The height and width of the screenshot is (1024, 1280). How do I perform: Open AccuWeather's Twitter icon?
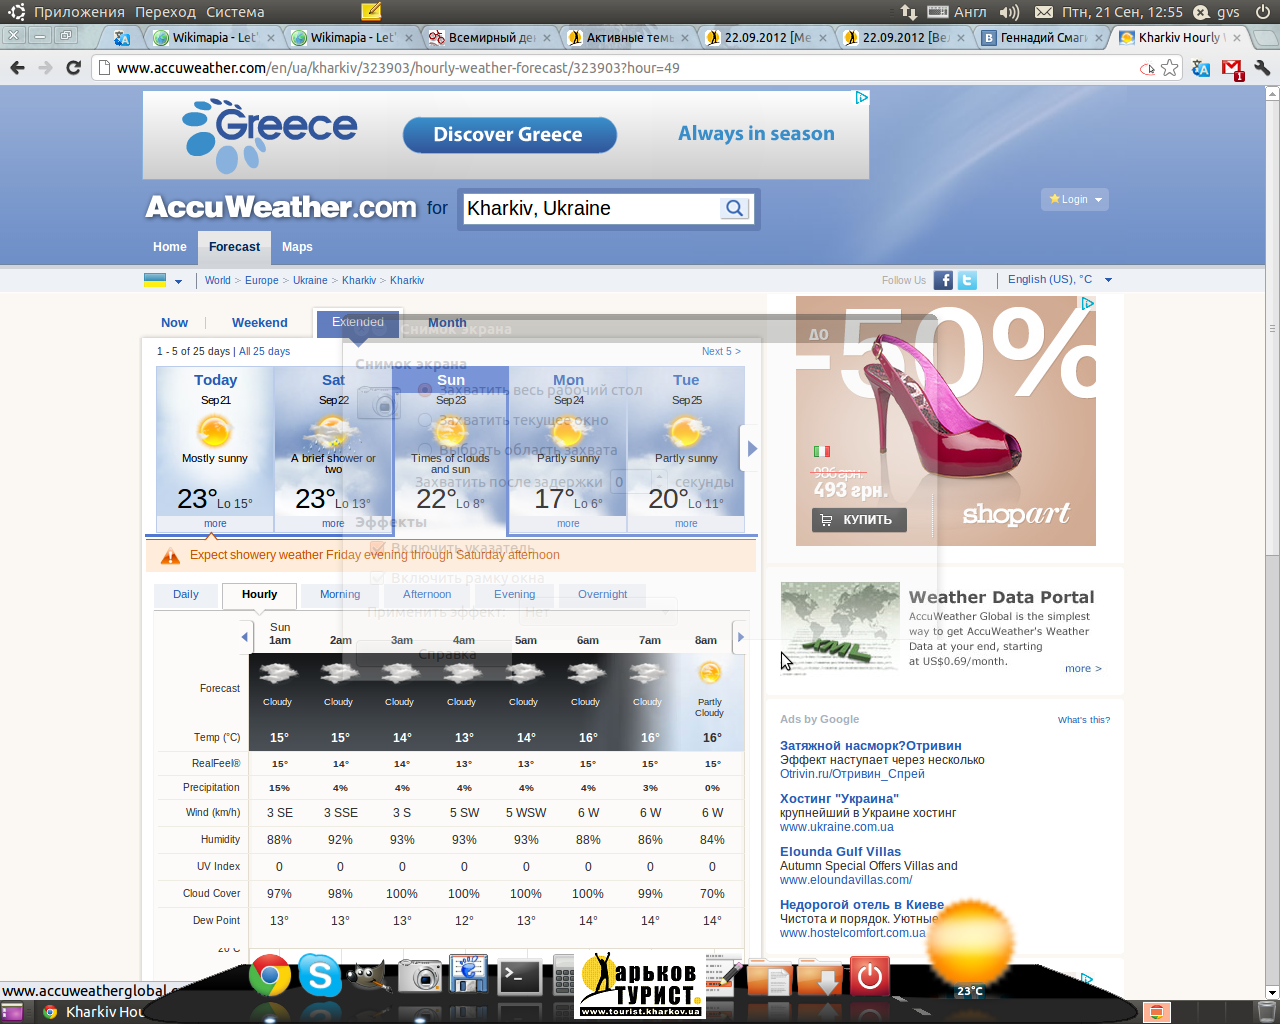point(967,280)
